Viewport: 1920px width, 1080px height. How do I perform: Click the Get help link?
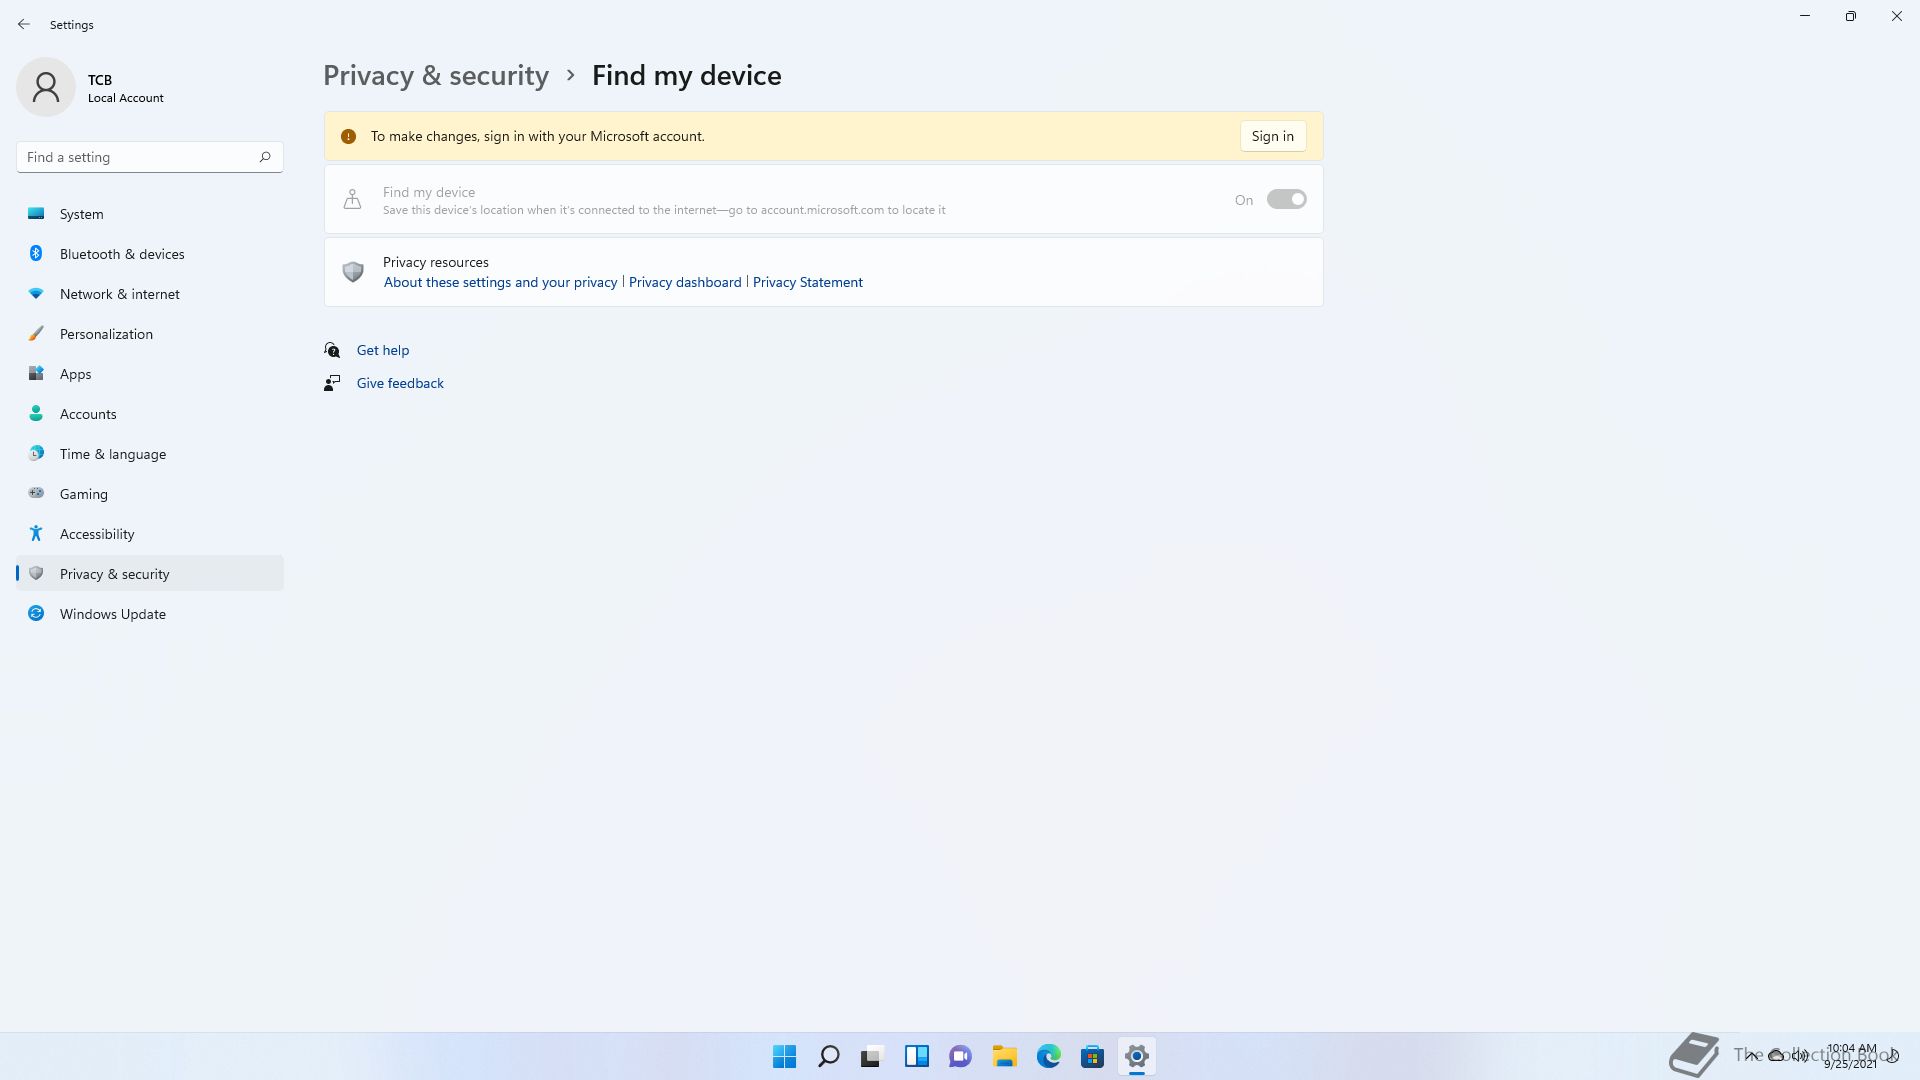click(383, 350)
